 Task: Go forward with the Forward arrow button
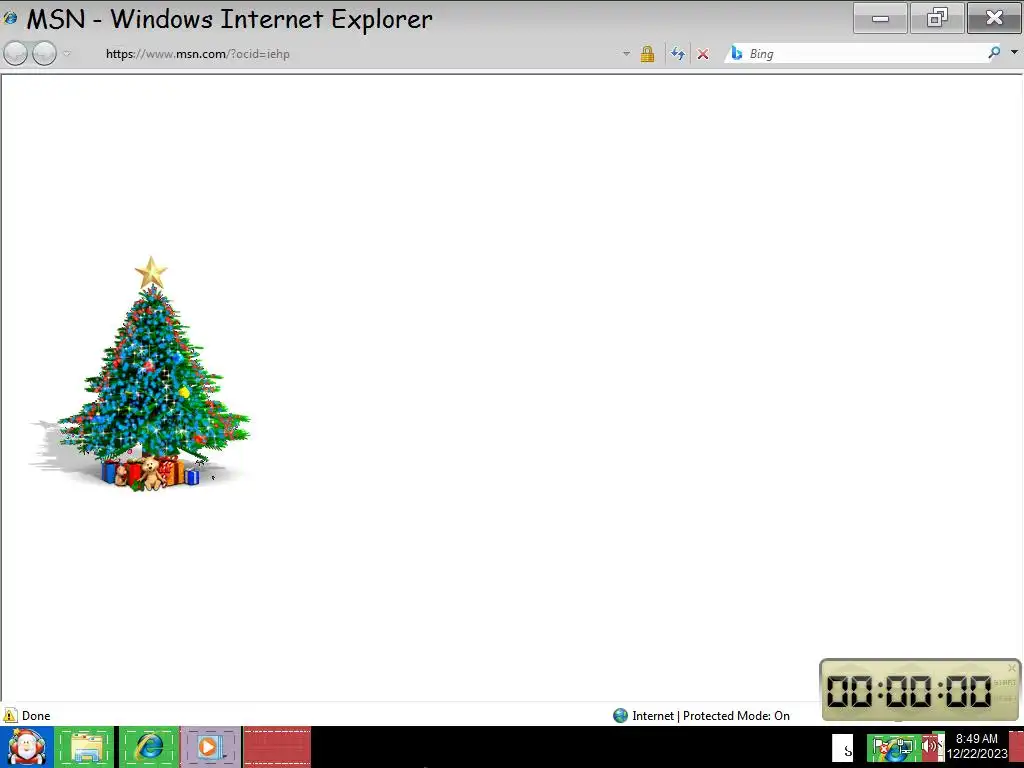[44, 54]
